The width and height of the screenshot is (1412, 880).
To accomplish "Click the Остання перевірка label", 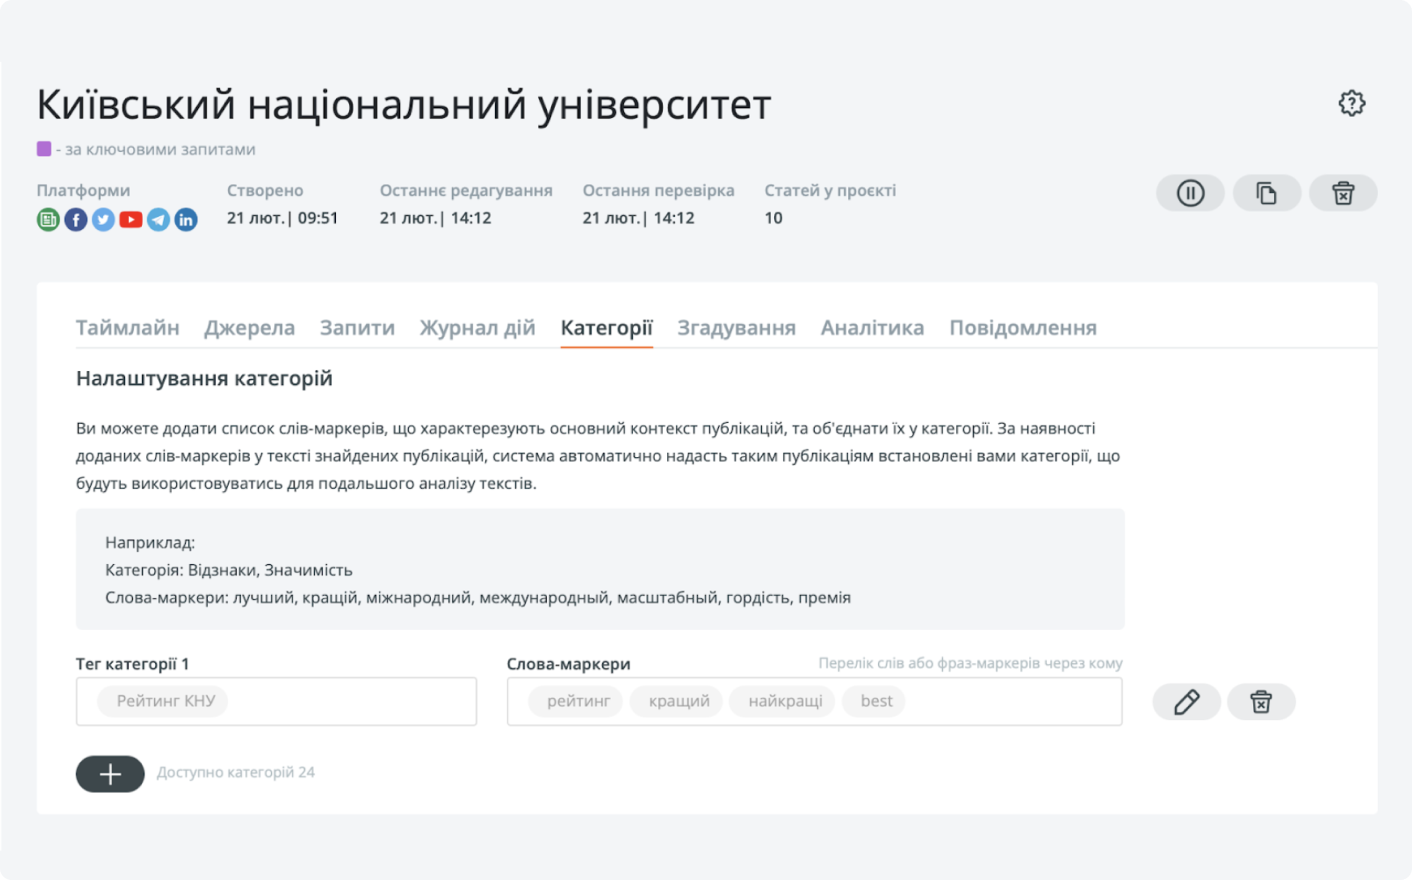I will pos(658,190).
